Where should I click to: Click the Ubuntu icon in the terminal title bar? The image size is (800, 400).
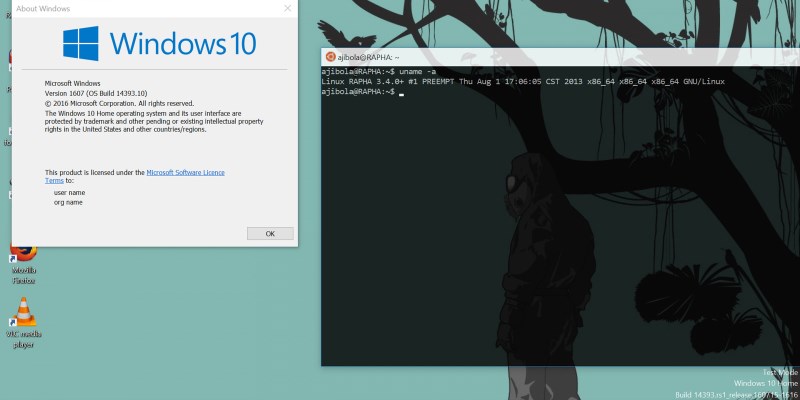330,57
